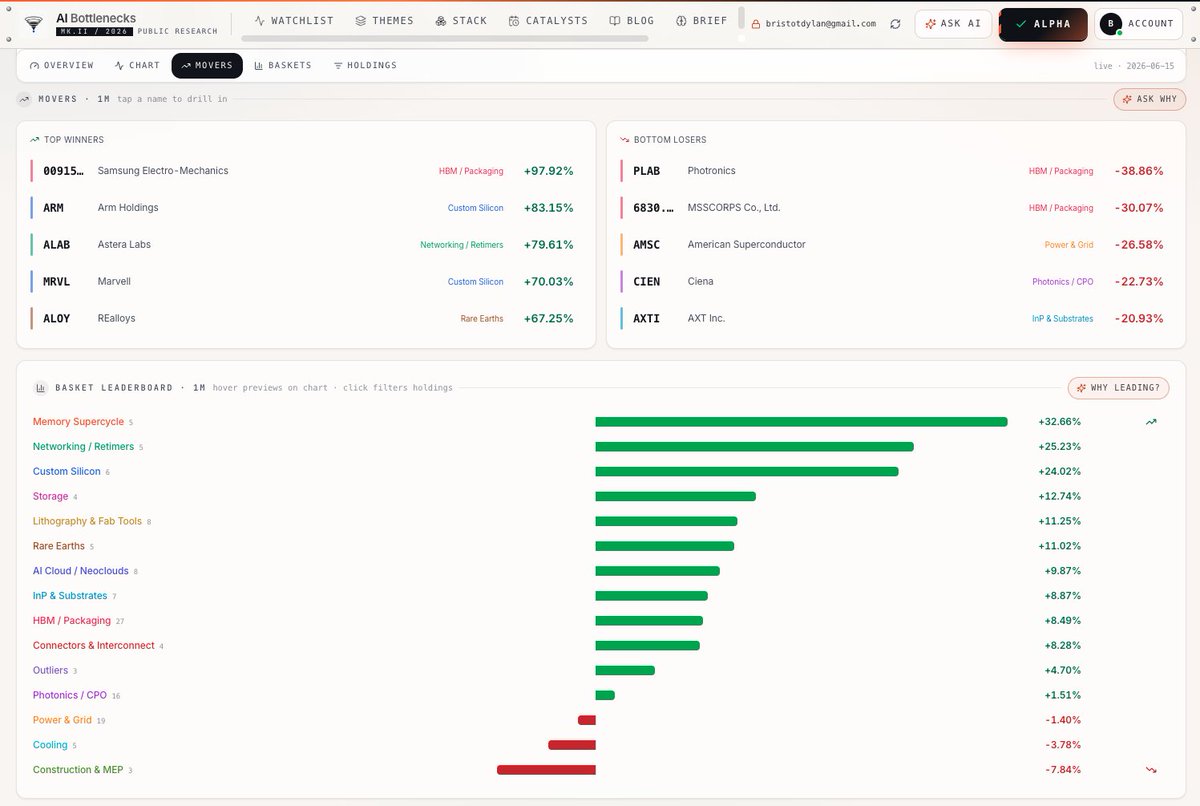The width and height of the screenshot is (1200, 806).
Task: Open the Account menu button
Action: coord(1137,24)
